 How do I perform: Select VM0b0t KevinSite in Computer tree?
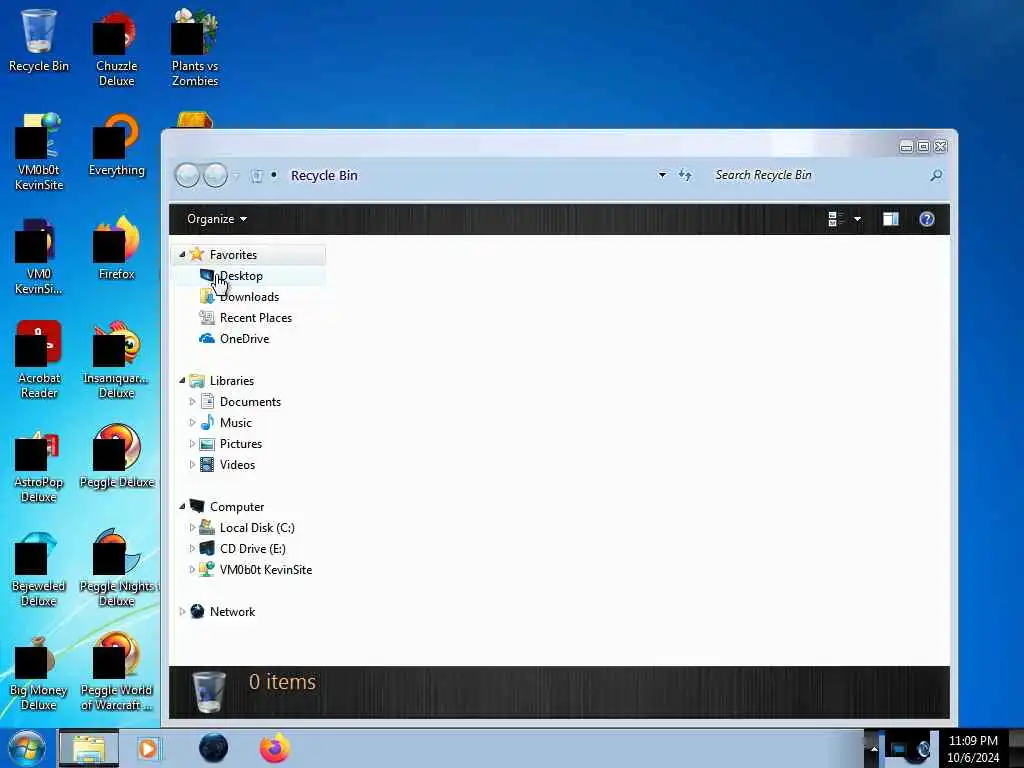[266, 569]
